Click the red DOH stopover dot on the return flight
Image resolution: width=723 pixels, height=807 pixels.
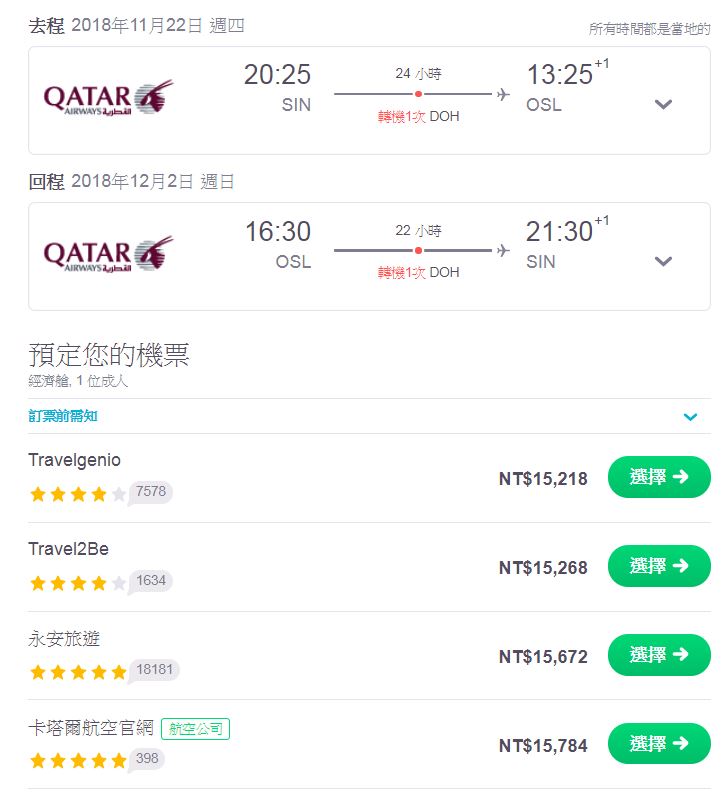click(x=418, y=251)
